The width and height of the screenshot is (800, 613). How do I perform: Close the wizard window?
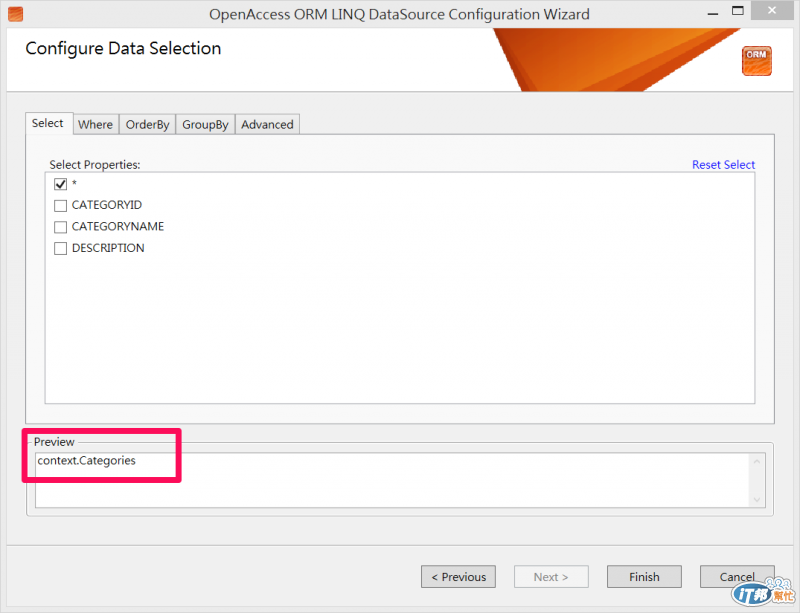click(772, 10)
